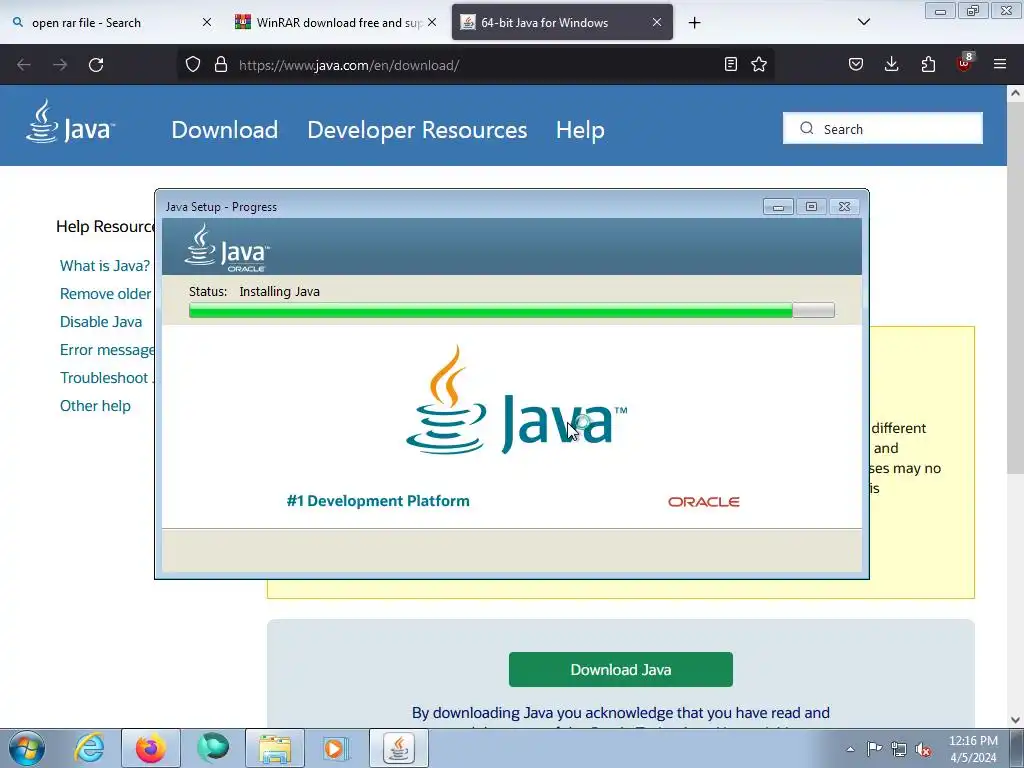This screenshot has height=768, width=1024.
Task: List all tabs dropdown arrow
Action: click(863, 22)
